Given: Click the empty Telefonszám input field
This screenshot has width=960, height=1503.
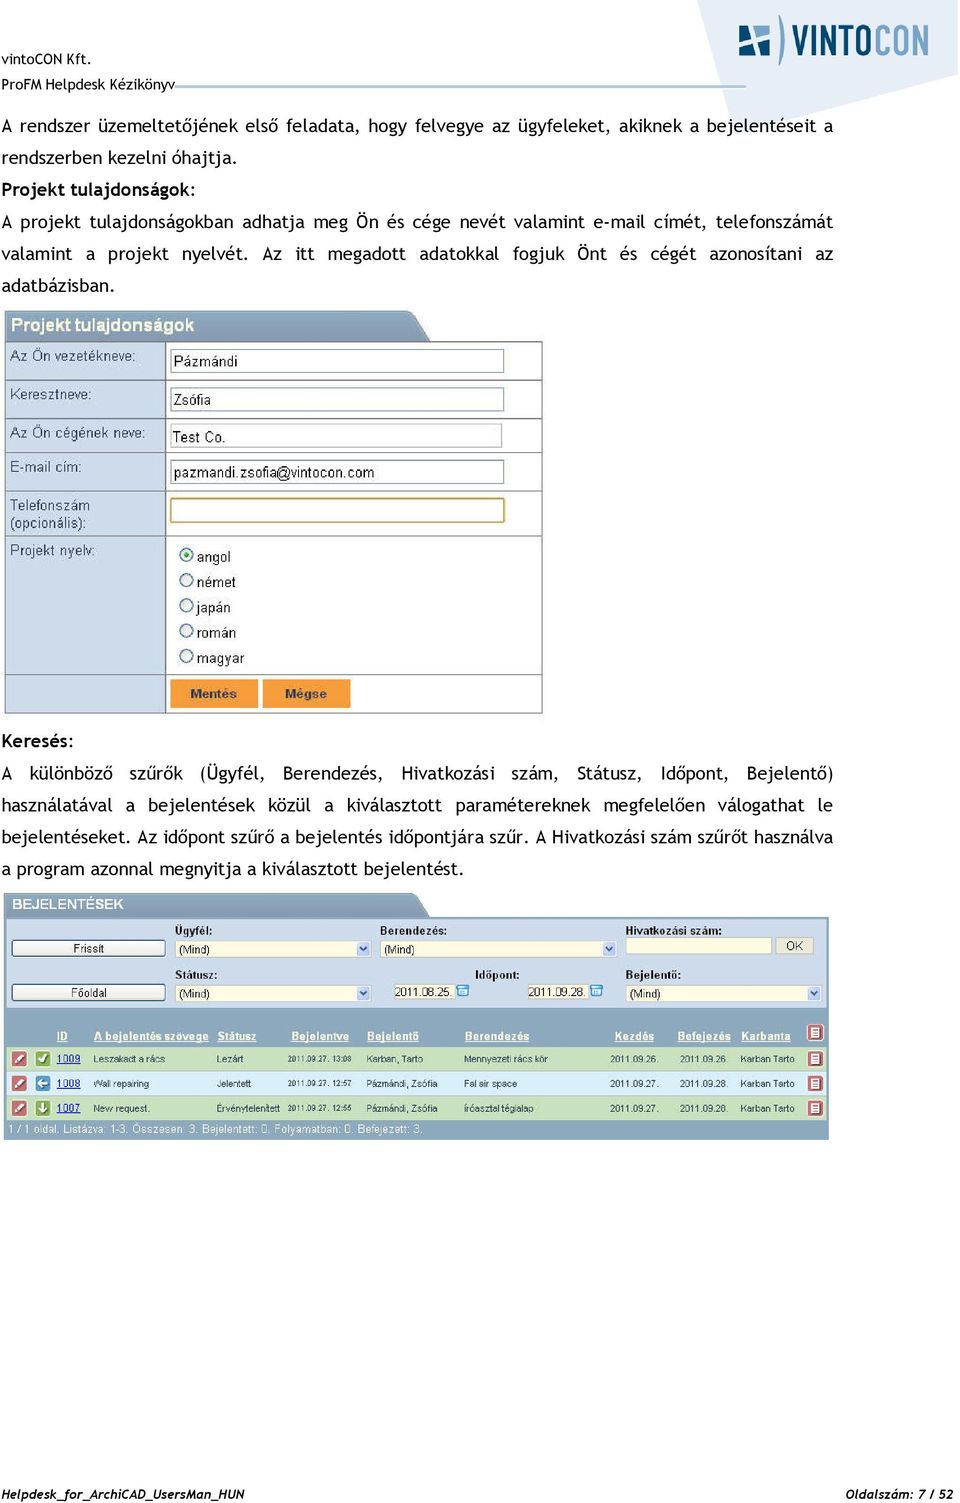Looking at the screenshot, I should click(x=337, y=510).
